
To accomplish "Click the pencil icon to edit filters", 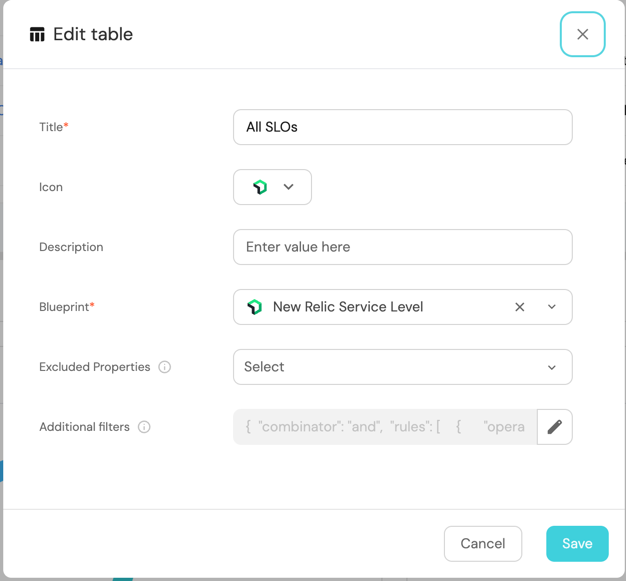I will pos(554,427).
